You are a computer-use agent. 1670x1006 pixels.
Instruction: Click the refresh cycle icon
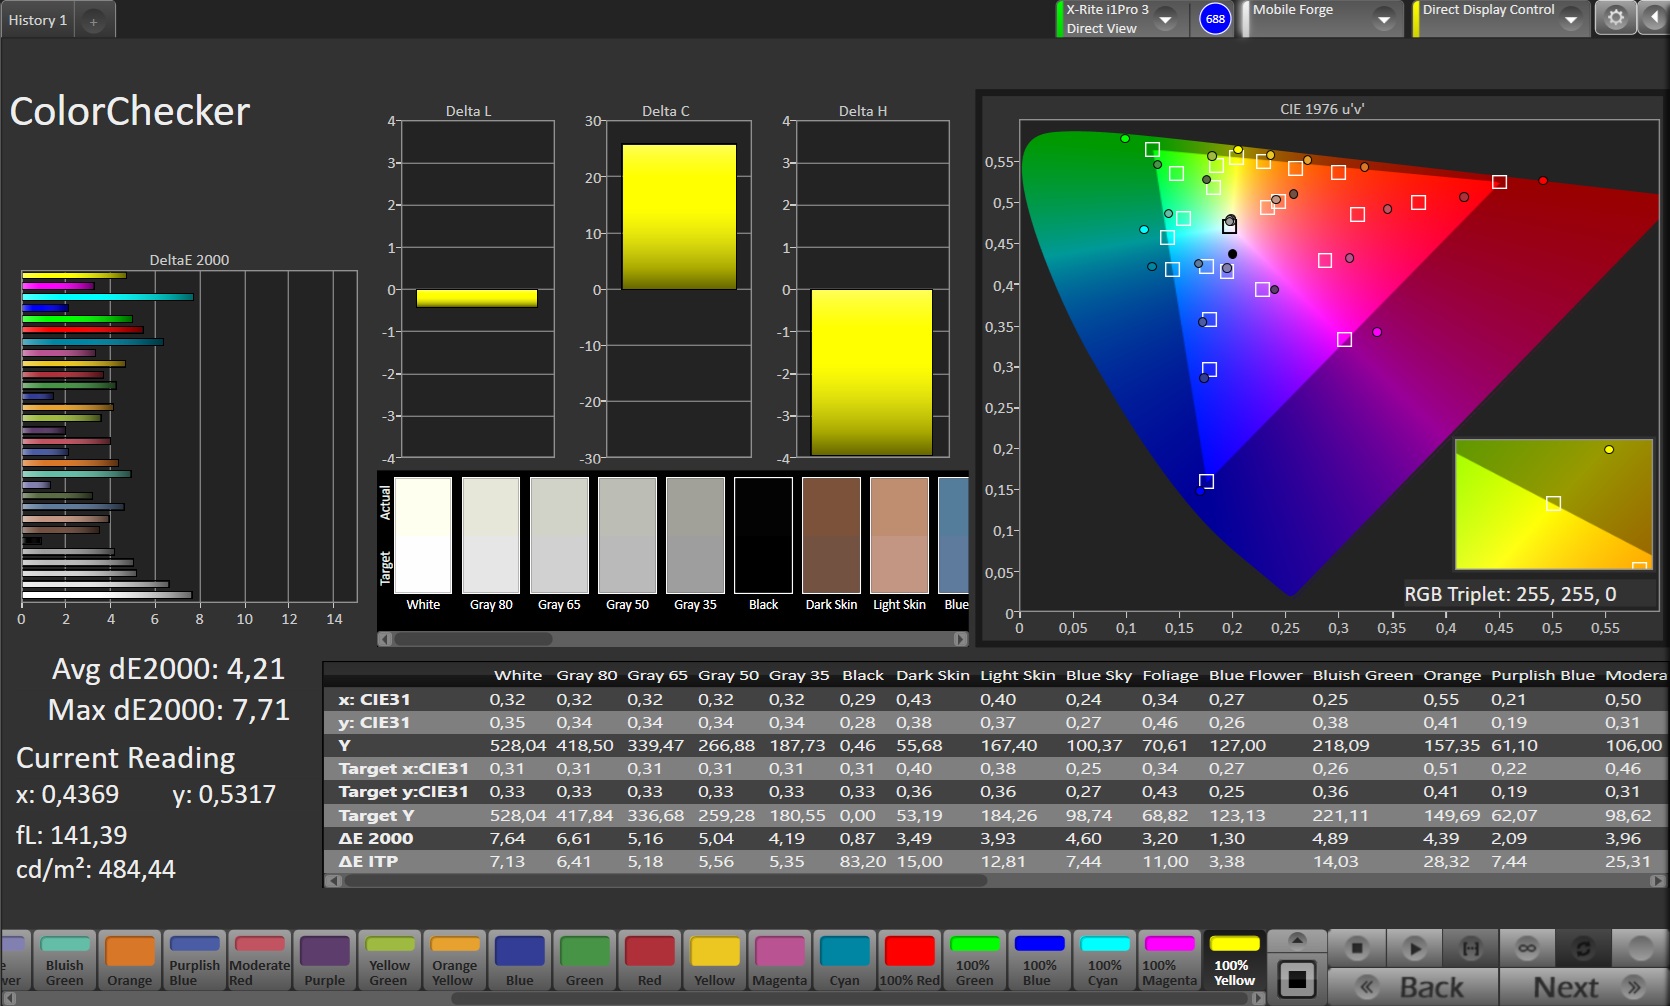point(1583,947)
